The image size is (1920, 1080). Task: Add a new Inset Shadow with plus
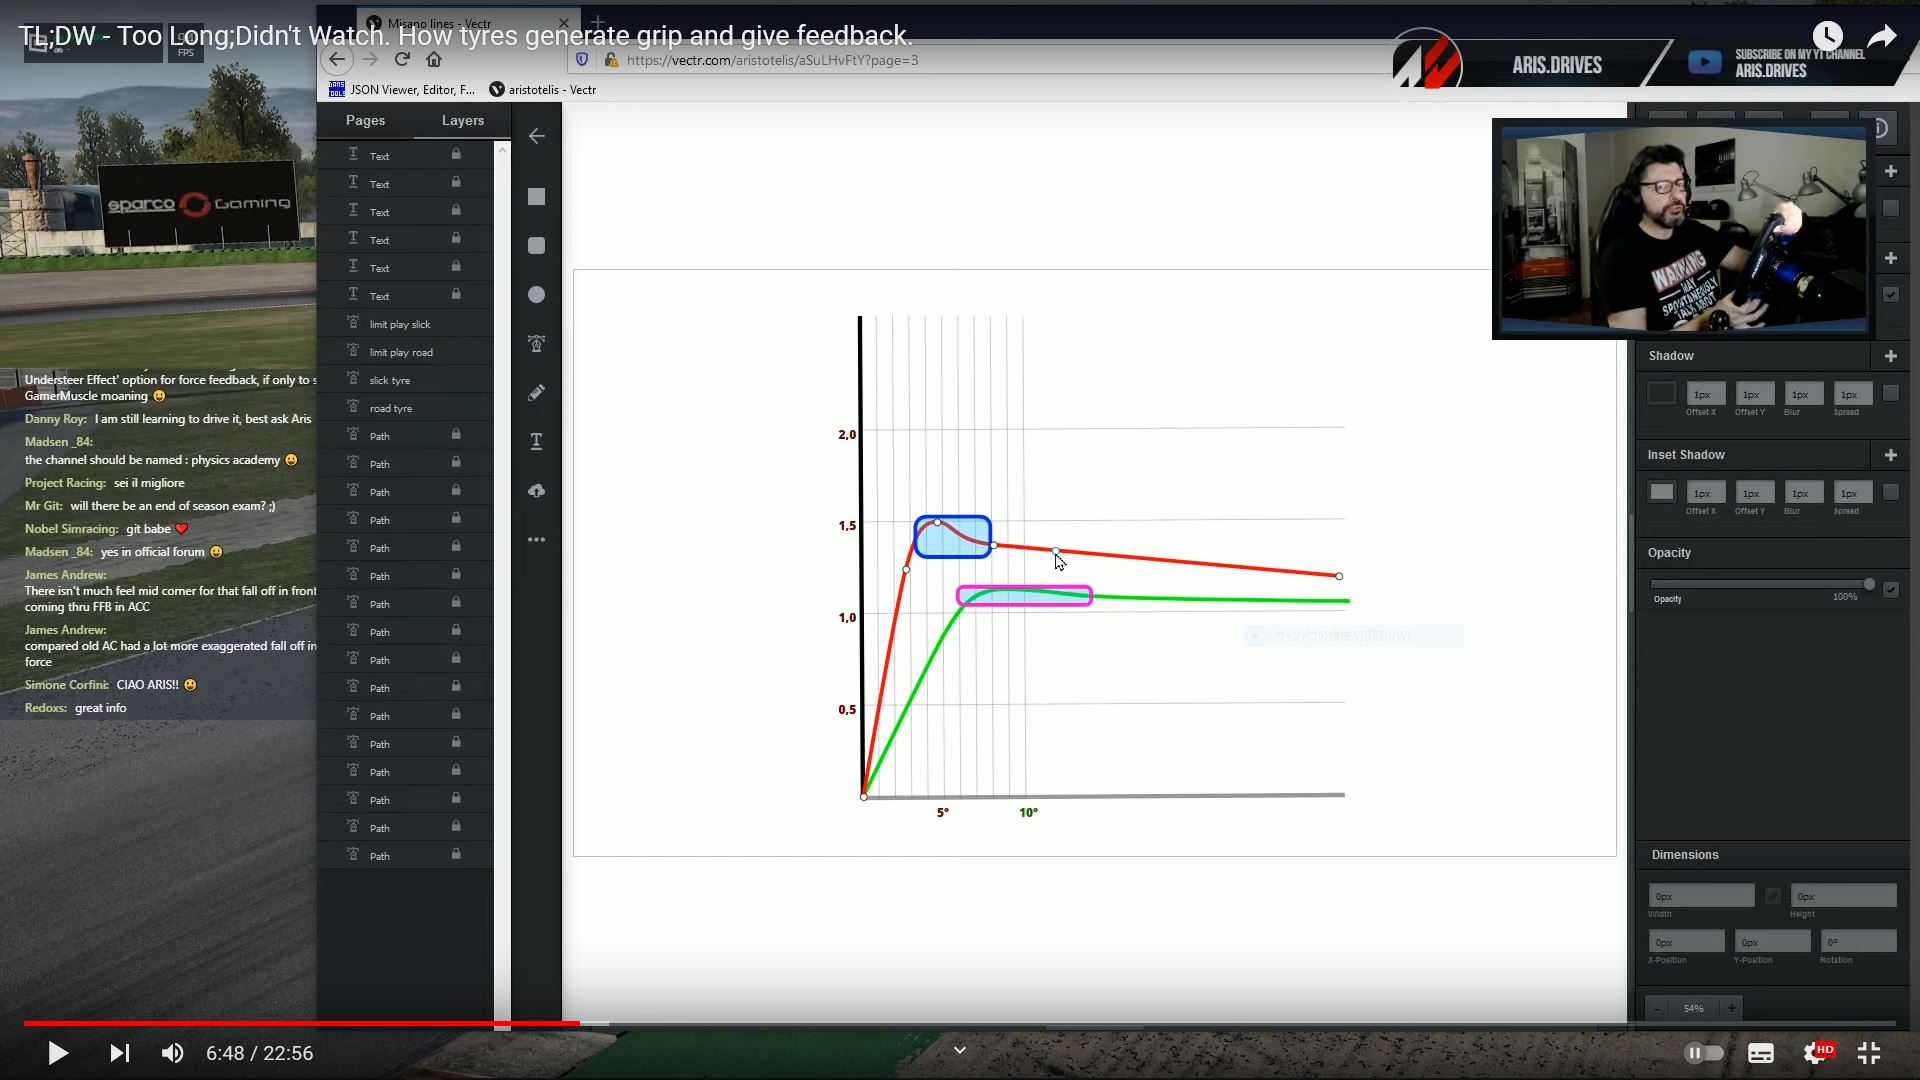(x=1890, y=455)
